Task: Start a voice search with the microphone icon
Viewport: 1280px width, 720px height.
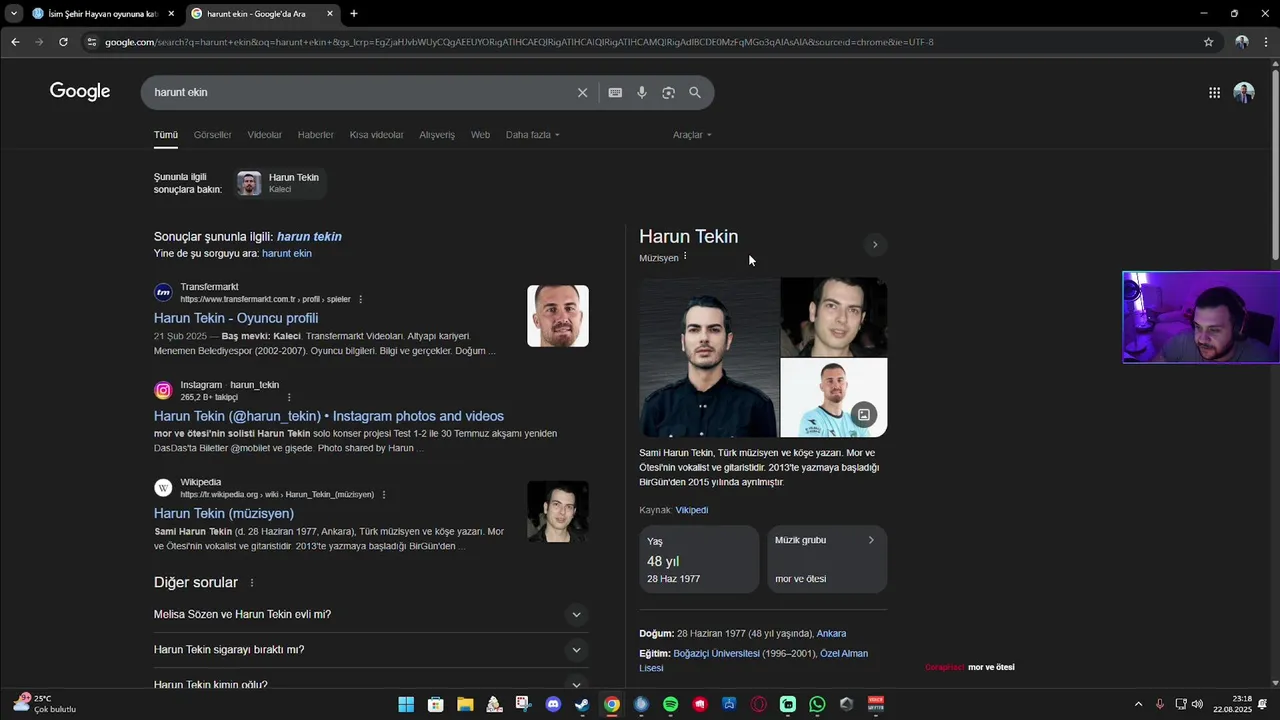Action: (x=642, y=92)
